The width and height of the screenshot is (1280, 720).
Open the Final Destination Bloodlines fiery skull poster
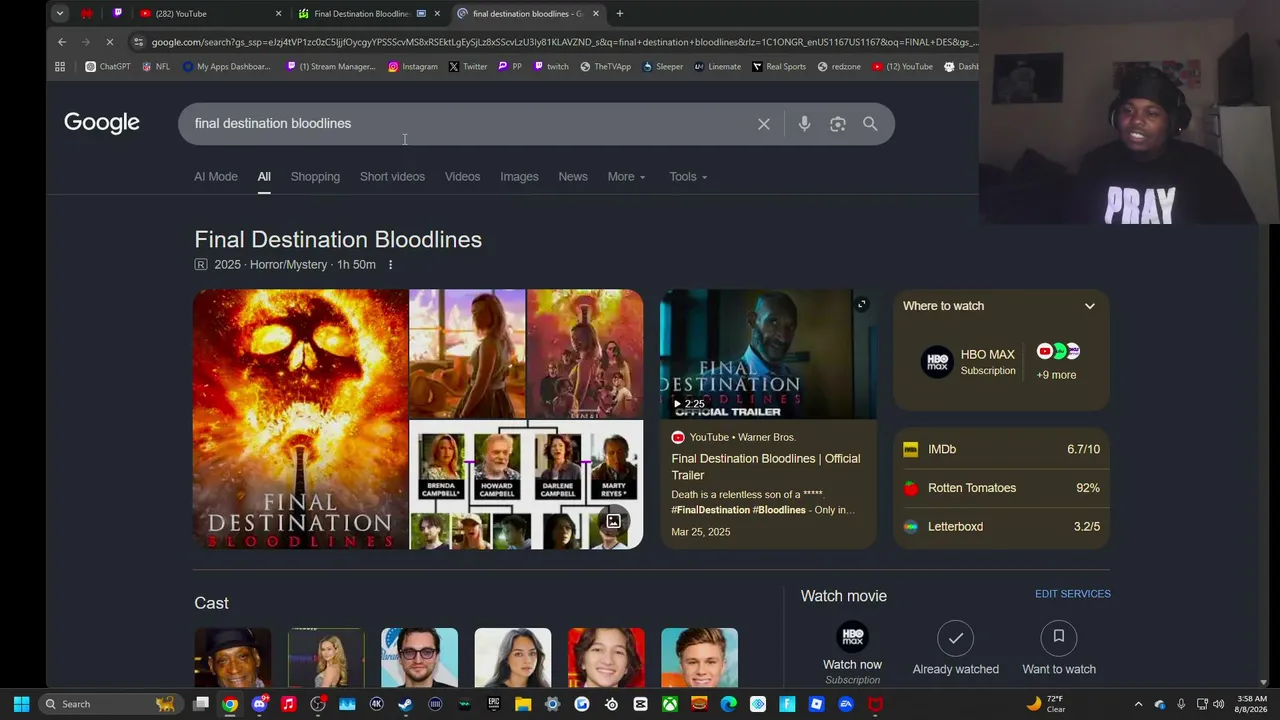[300, 419]
